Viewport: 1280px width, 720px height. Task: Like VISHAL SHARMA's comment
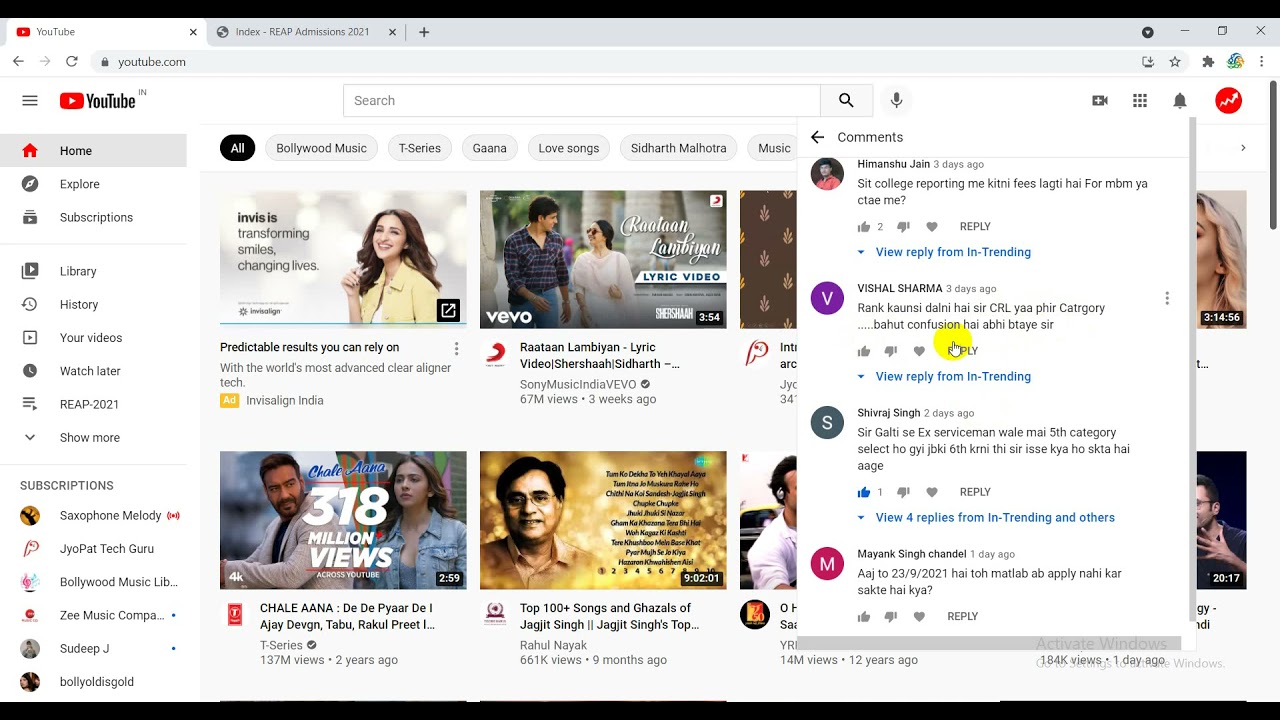(864, 351)
